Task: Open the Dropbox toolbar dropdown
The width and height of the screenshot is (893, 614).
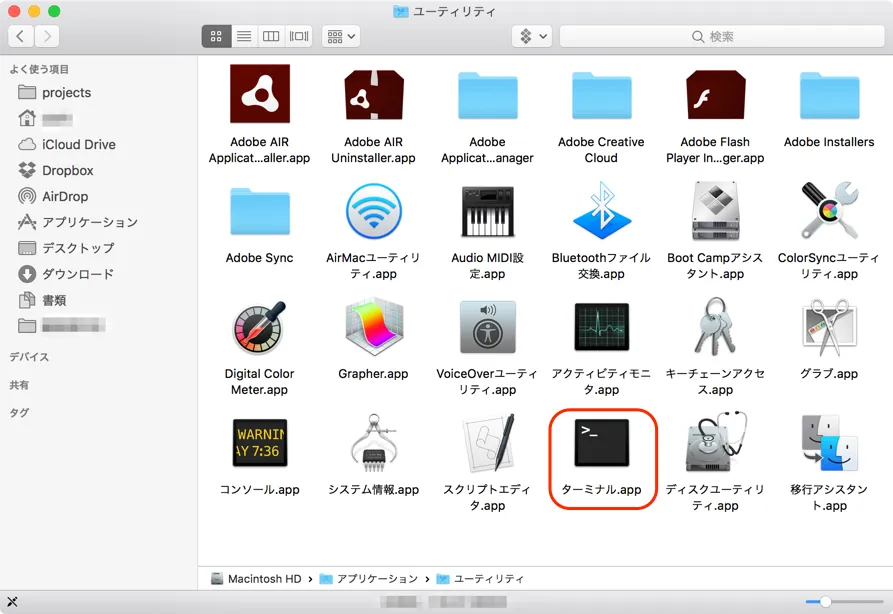Action: pyautogui.click(x=532, y=36)
